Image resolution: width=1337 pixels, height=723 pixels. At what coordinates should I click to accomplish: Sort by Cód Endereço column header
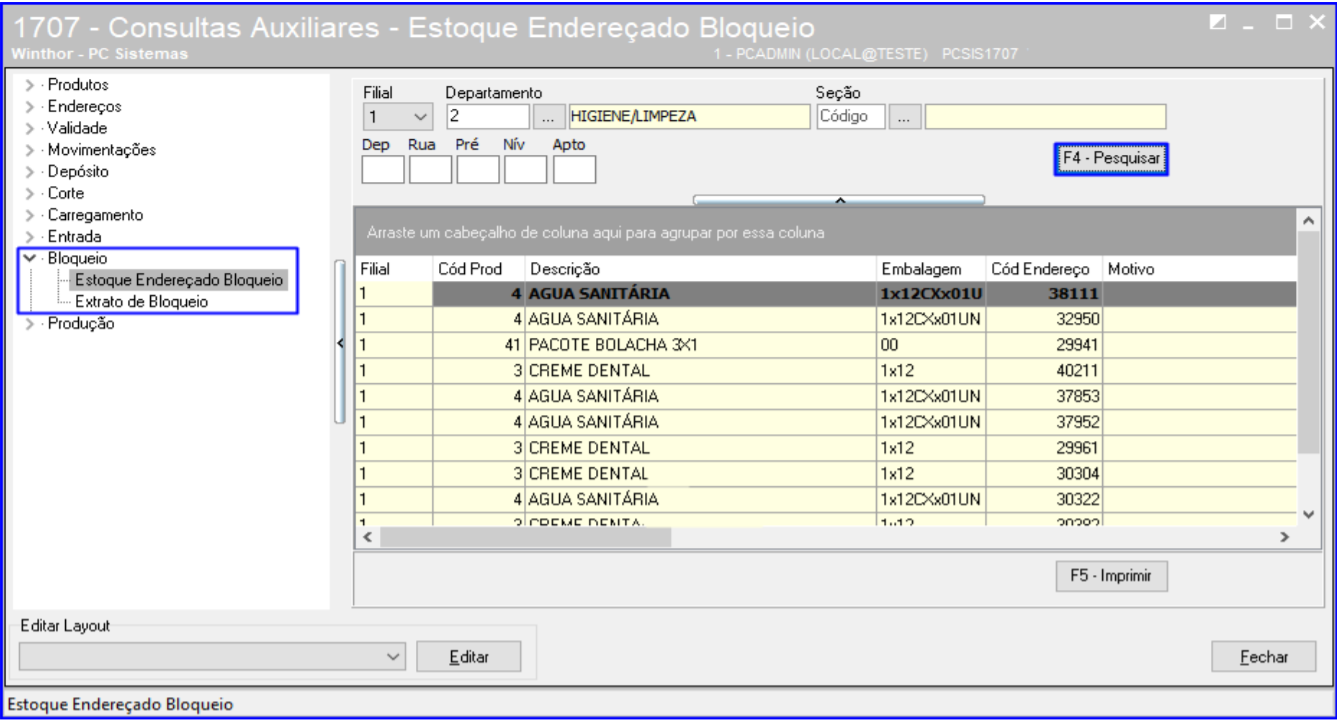pos(1043,269)
